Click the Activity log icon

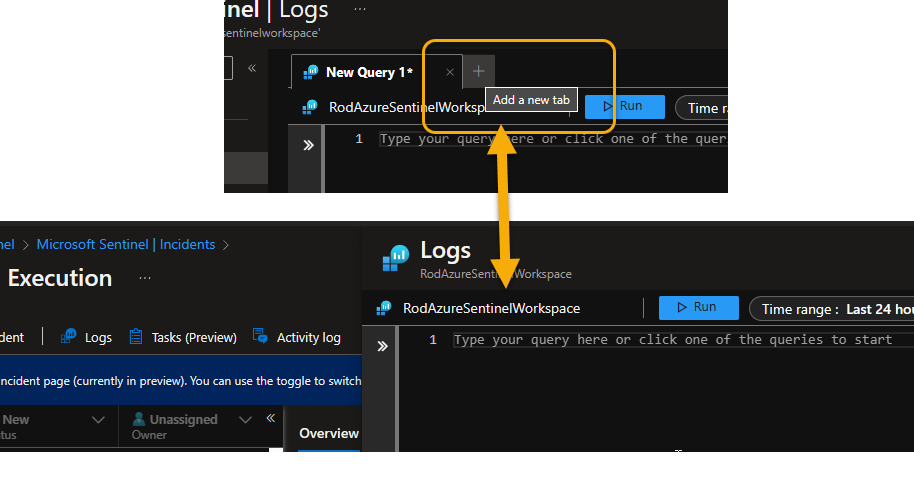click(x=260, y=335)
